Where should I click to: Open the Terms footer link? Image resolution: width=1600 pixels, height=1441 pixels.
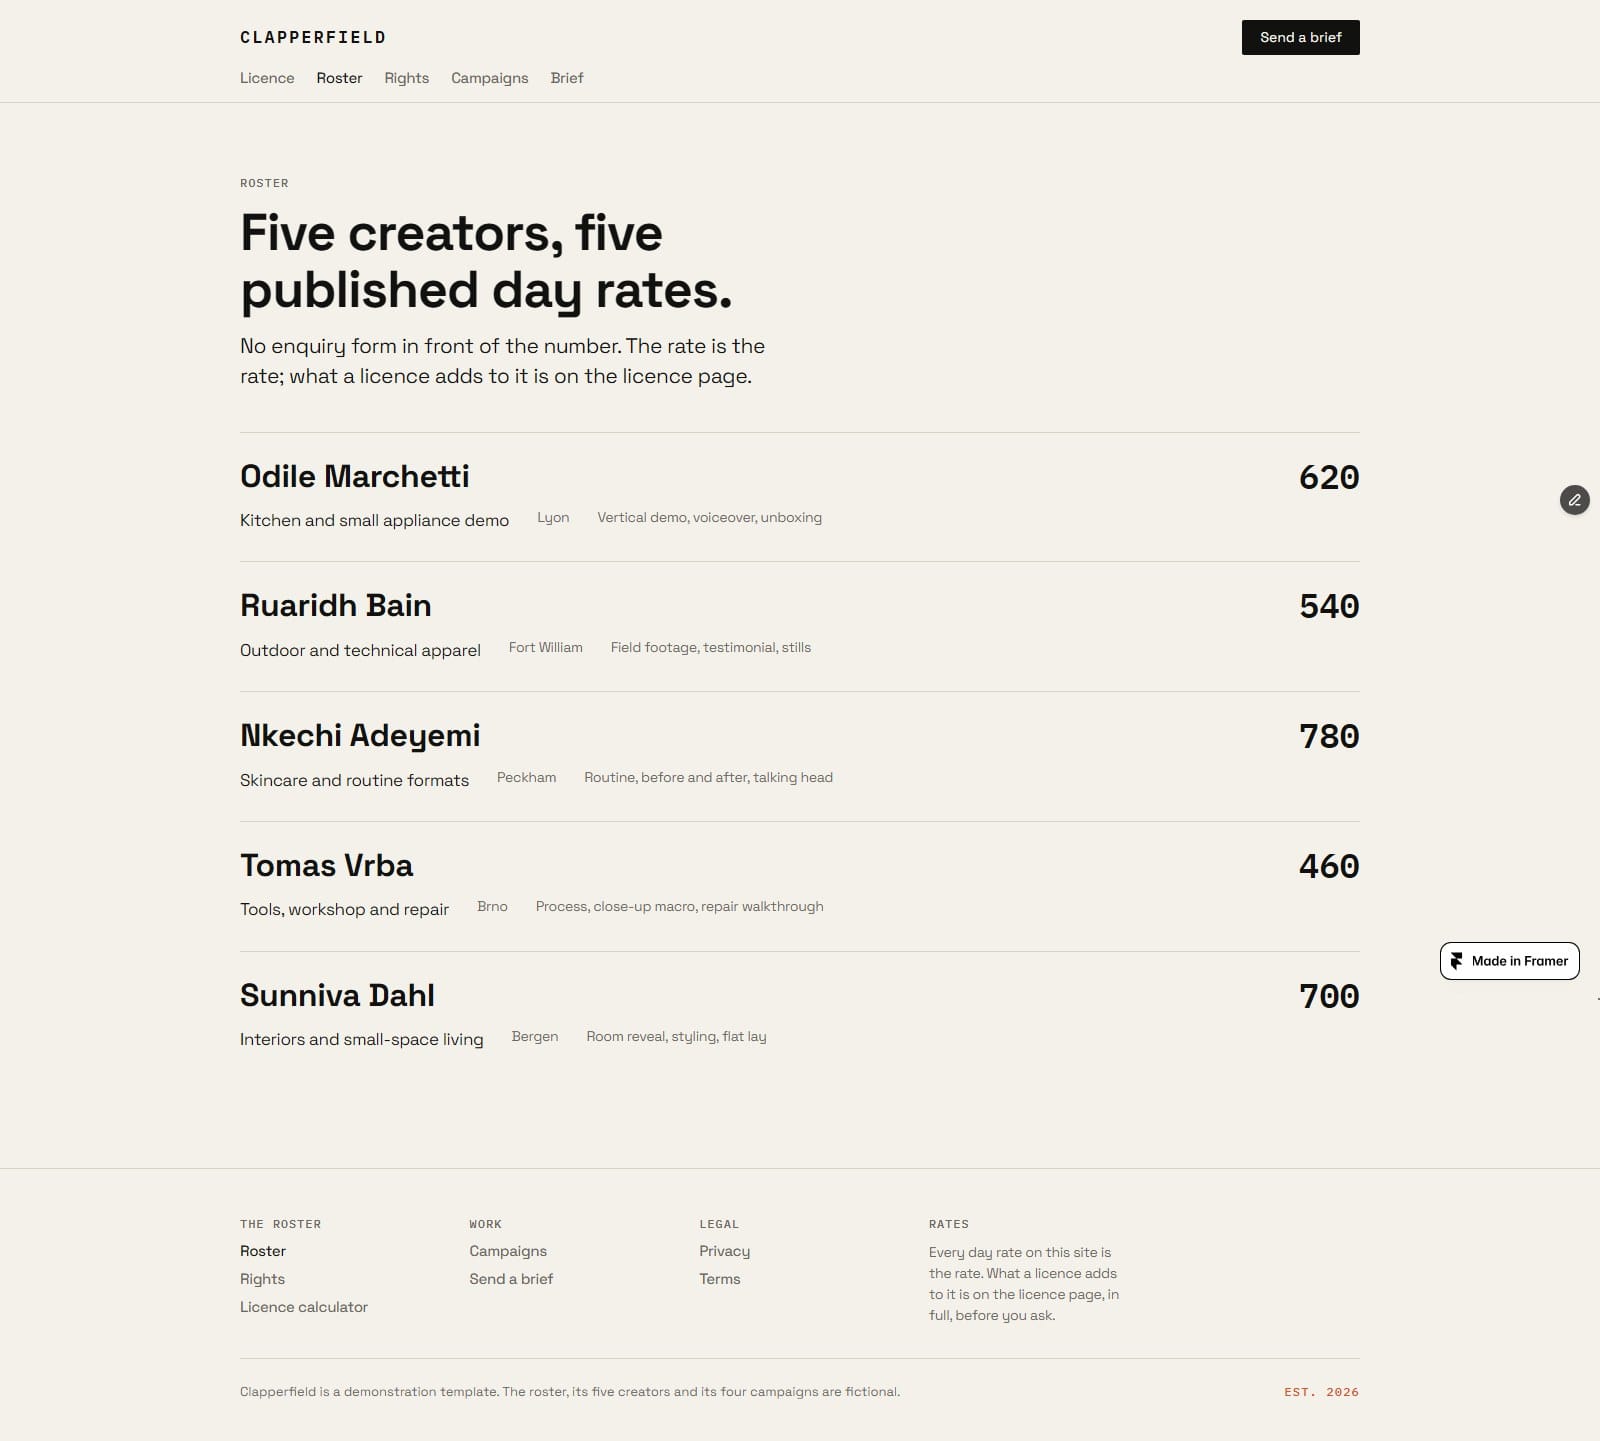tap(720, 1279)
